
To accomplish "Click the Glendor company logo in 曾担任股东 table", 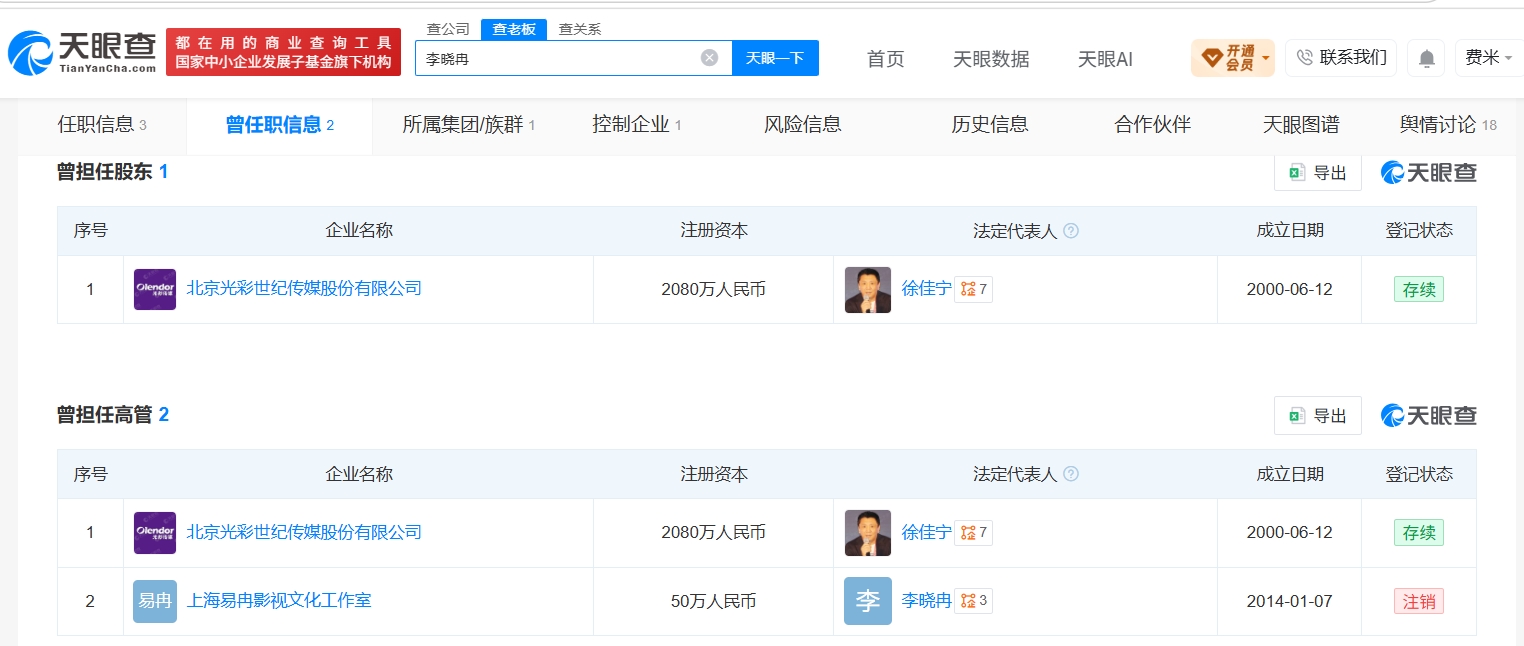I will (x=155, y=289).
